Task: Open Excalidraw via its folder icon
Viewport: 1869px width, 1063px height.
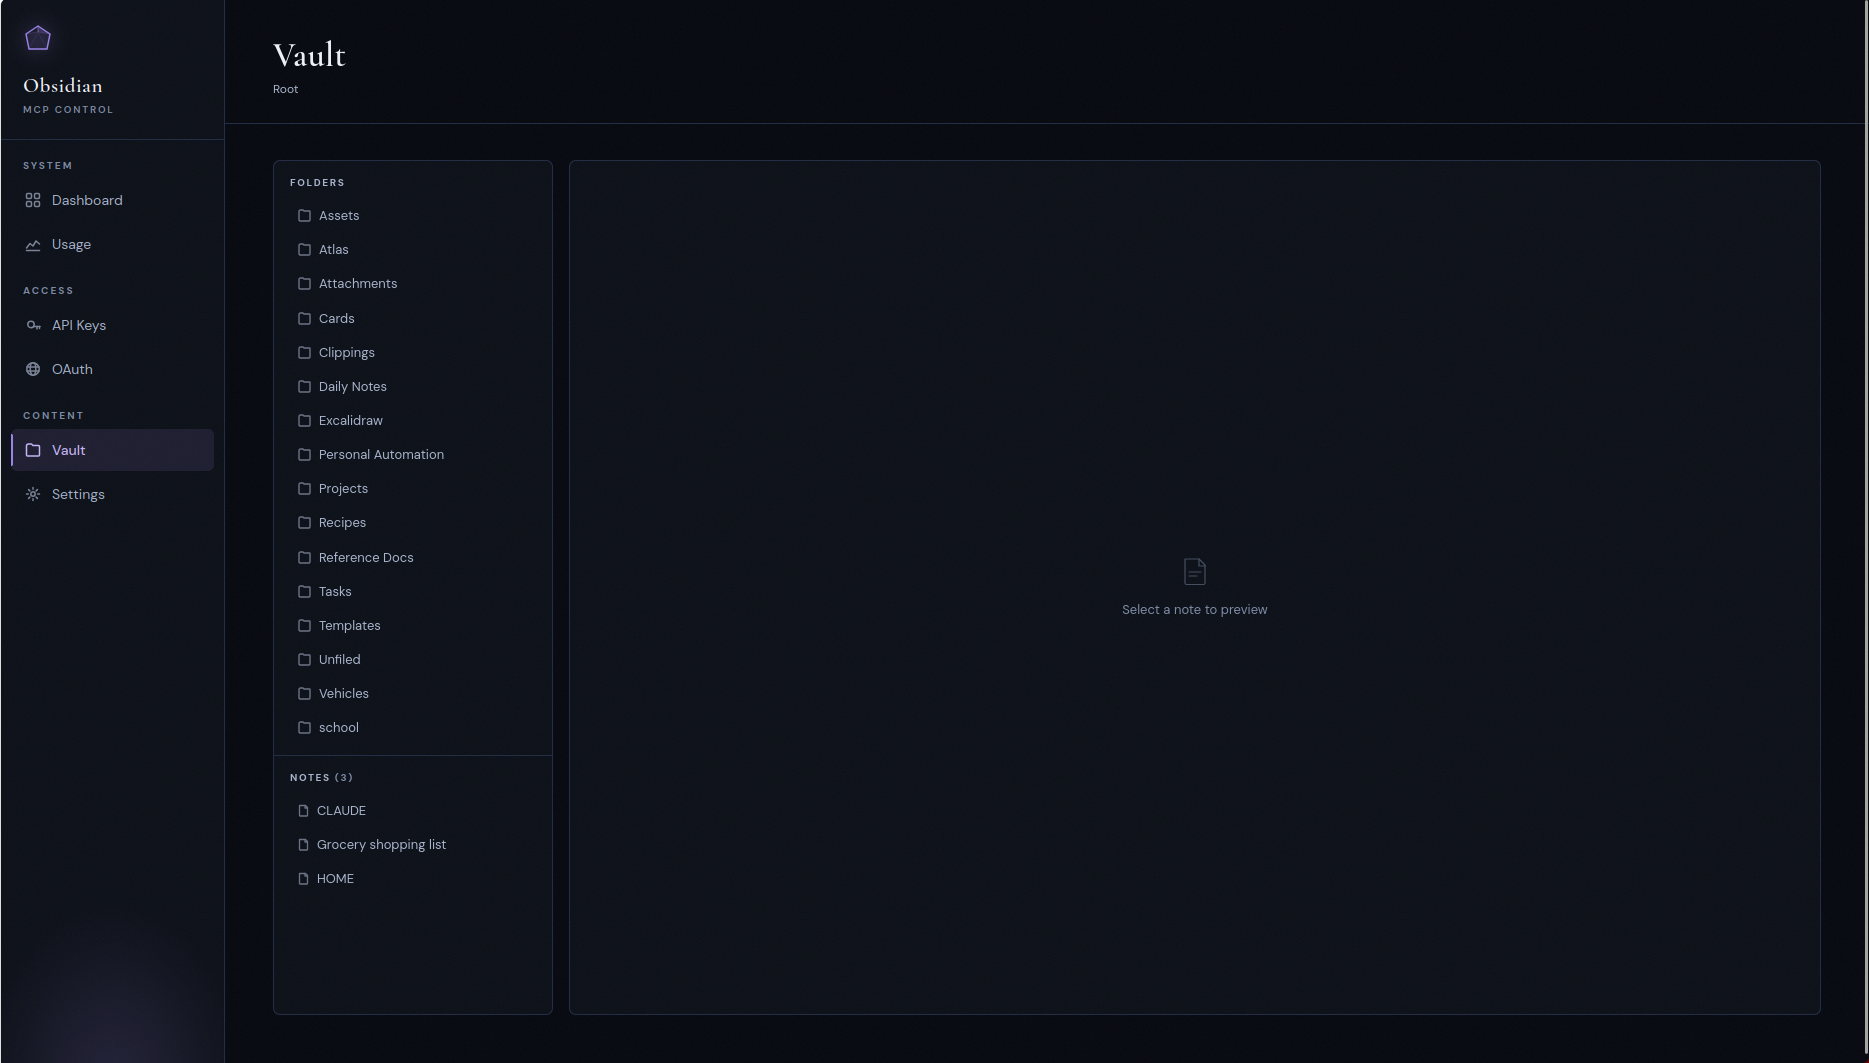Action: (x=305, y=421)
